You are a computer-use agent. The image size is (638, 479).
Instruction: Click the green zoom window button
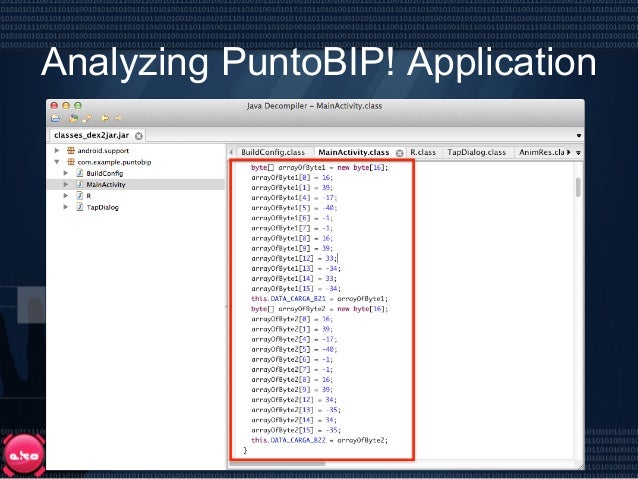[x=78, y=105]
